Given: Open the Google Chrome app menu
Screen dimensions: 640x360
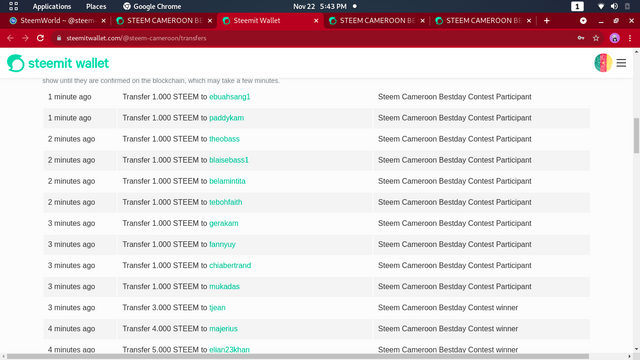Looking at the screenshot, I should pos(152,7).
